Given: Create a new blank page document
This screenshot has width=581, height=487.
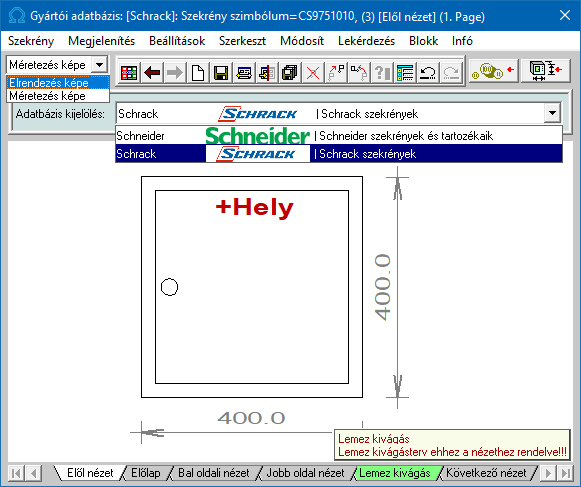Looking at the screenshot, I should point(198,72).
